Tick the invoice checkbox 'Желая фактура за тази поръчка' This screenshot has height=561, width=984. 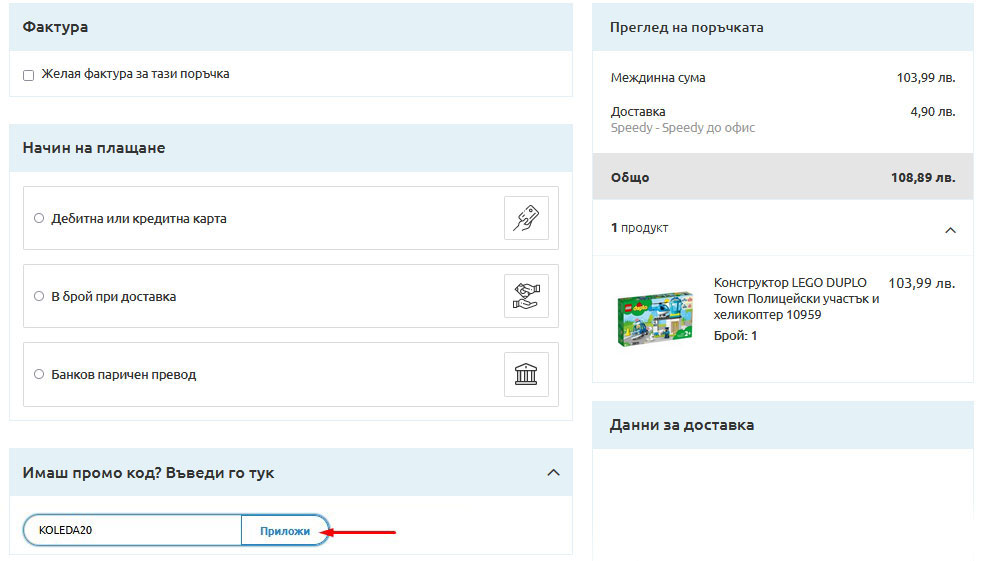[28, 75]
